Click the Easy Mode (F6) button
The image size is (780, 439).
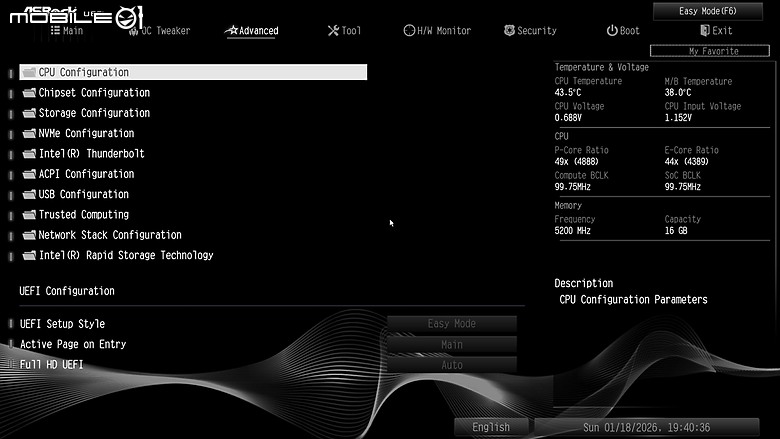[x=707, y=11]
